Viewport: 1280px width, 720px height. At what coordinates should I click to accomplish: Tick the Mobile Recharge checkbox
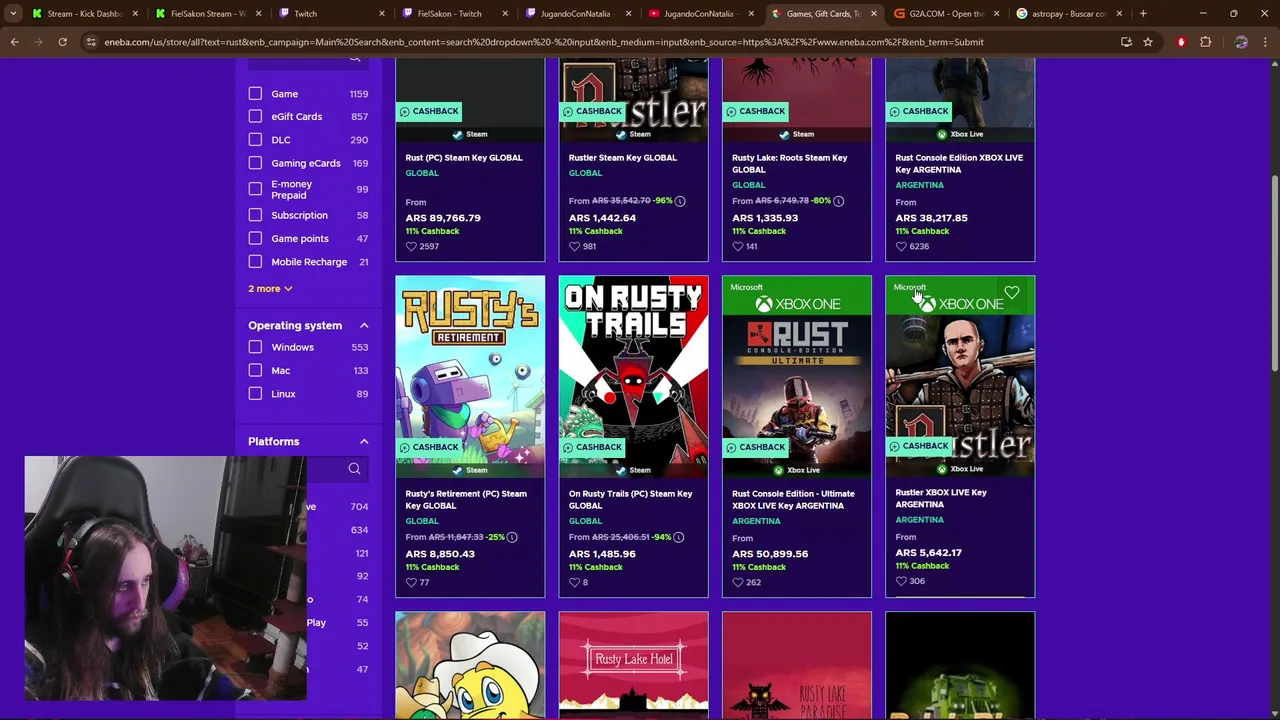click(255, 262)
